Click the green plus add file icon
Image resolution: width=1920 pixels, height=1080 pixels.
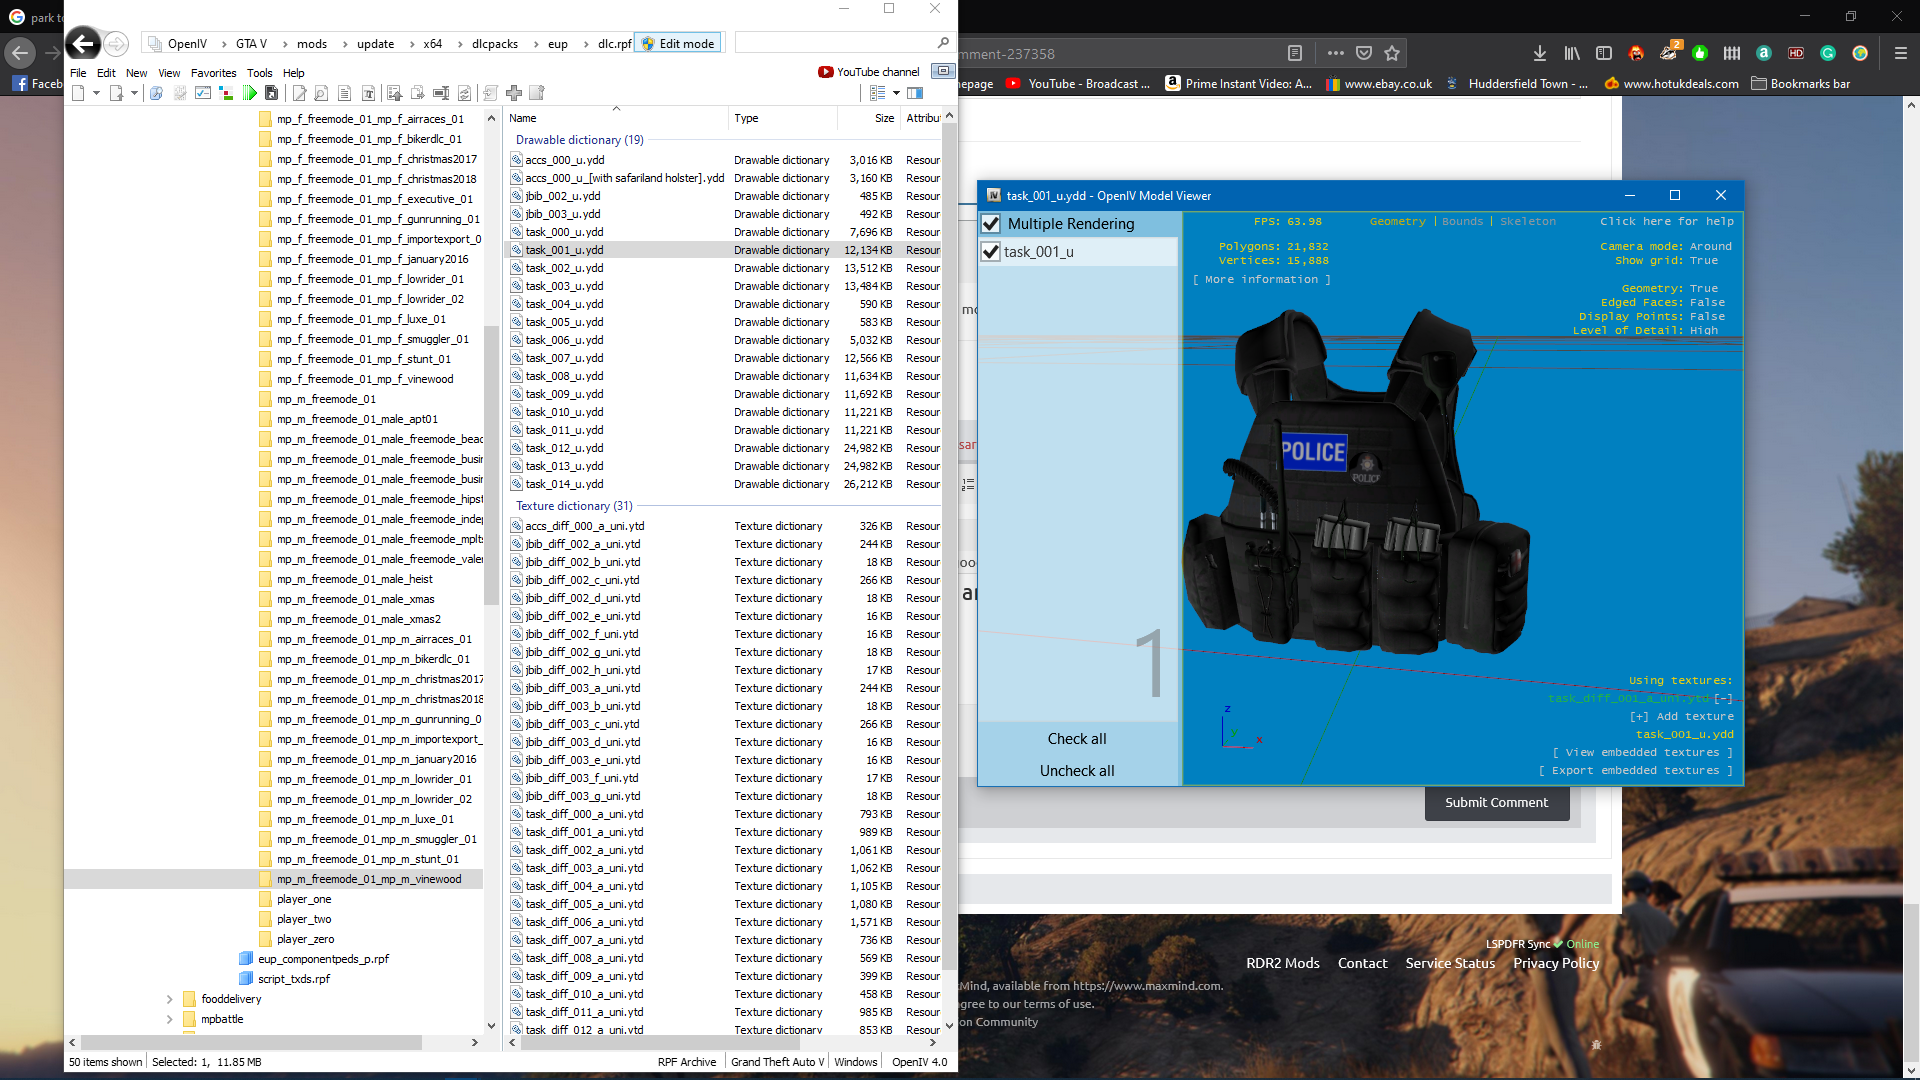(514, 93)
